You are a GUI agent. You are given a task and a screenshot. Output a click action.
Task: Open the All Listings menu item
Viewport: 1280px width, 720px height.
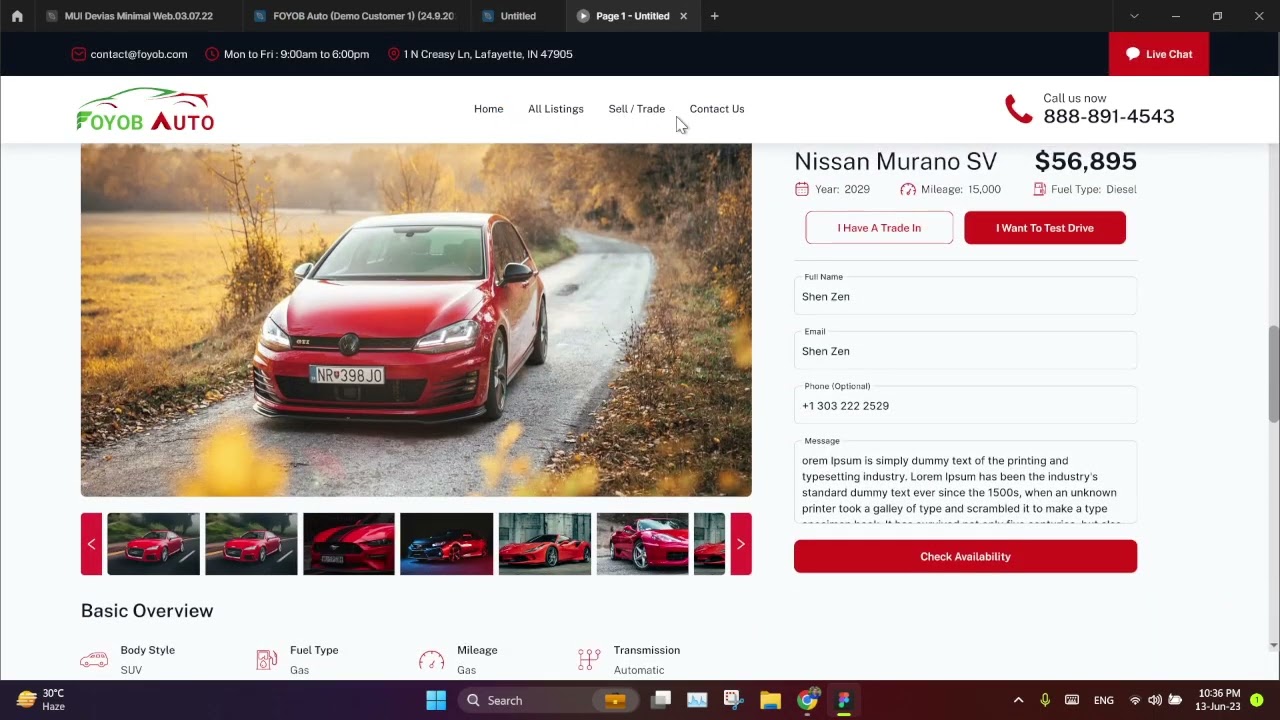click(556, 109)
